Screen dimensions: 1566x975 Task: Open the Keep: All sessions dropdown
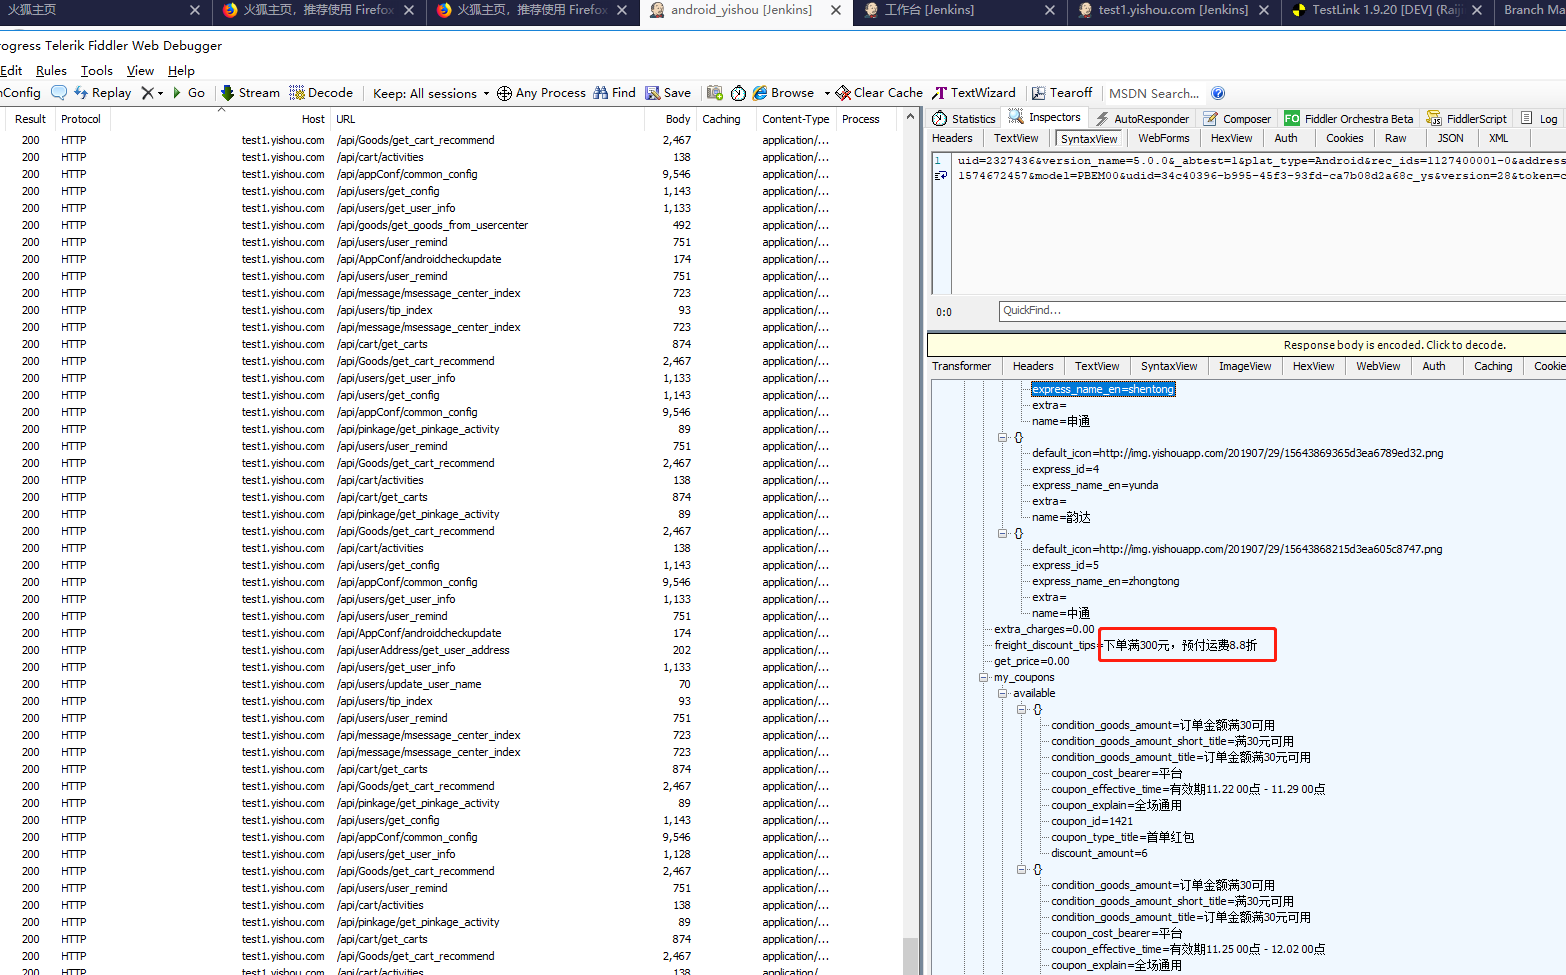pyautogui.click(x=431, y=93)
